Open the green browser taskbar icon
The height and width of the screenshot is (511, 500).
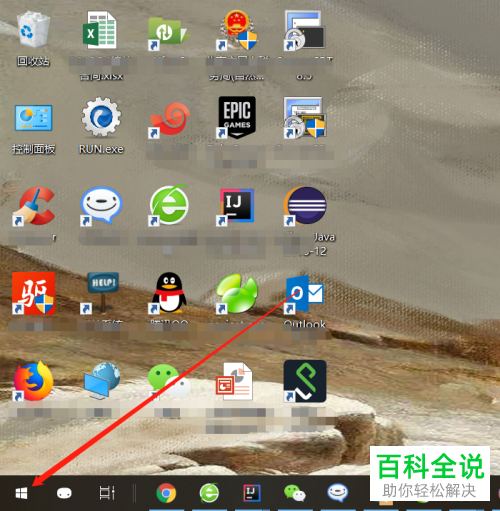point(209,493)
